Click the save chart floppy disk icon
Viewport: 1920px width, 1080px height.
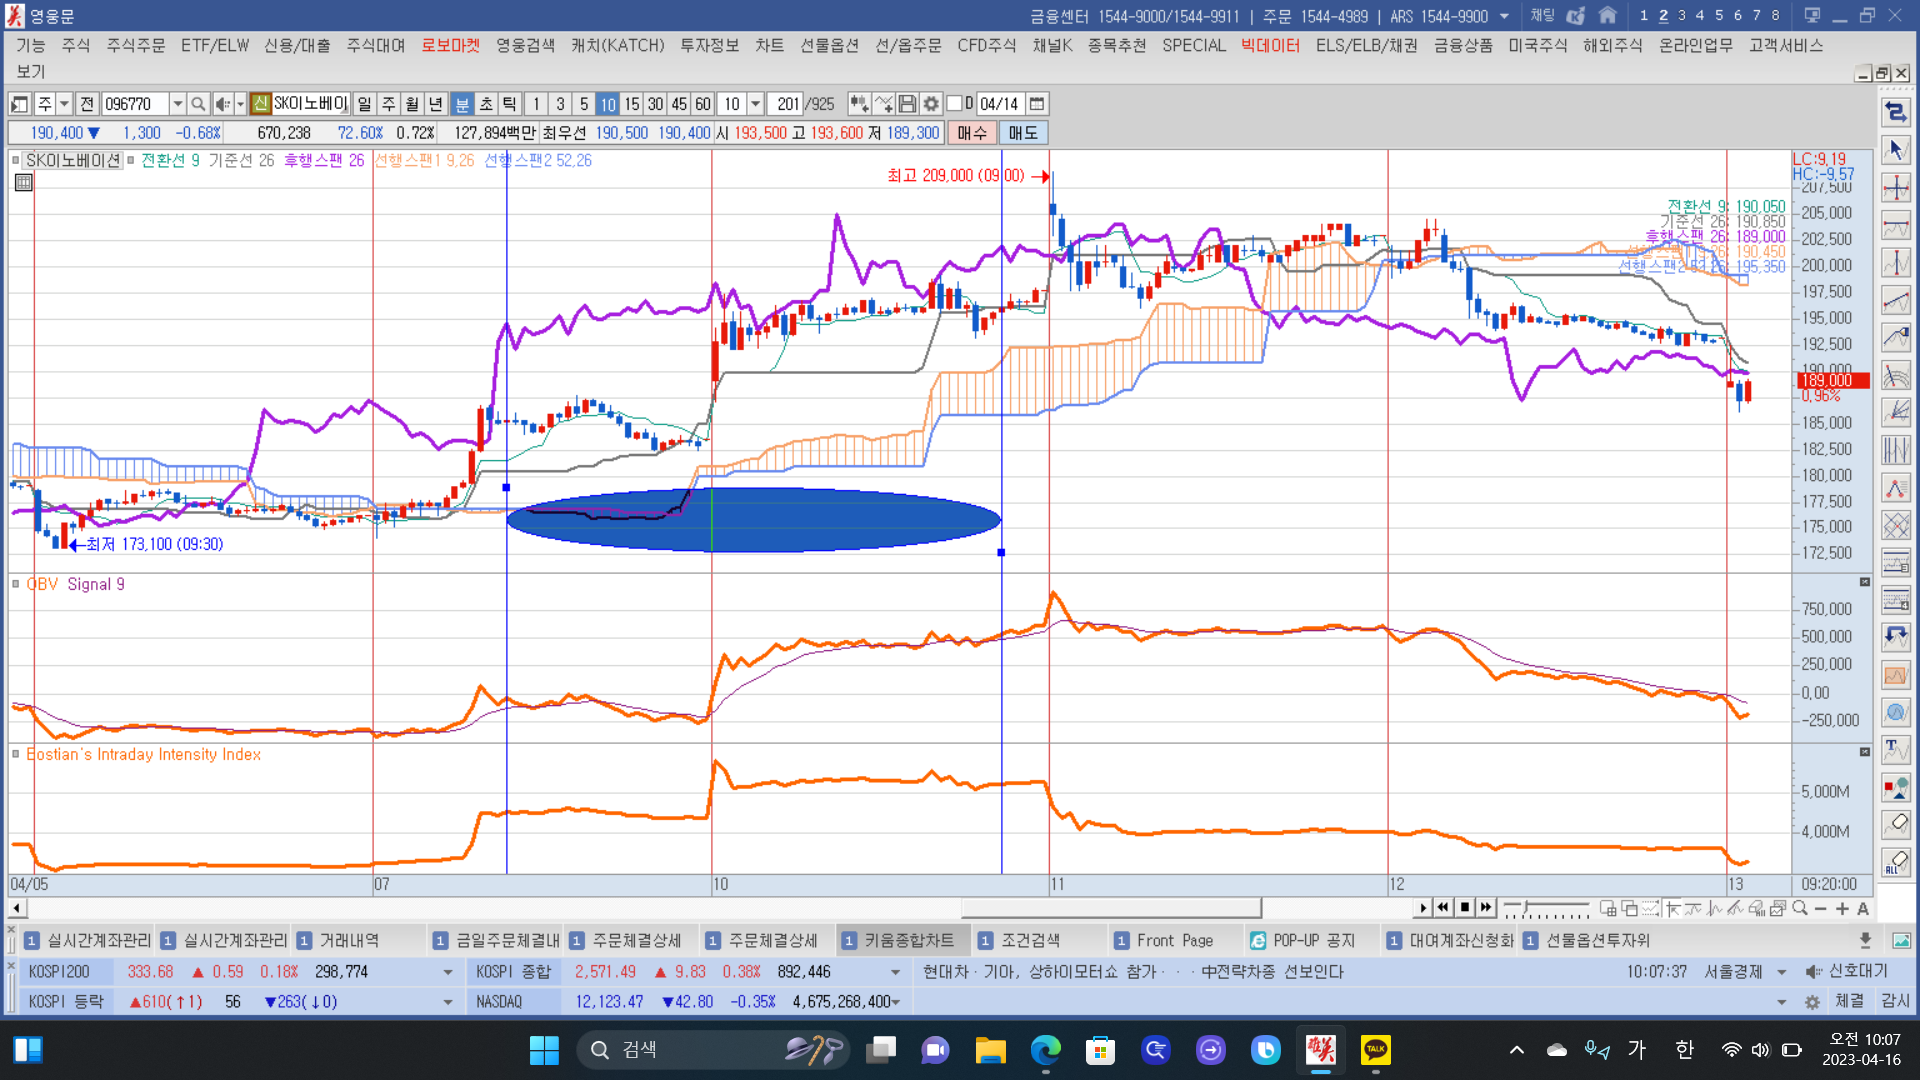click(x=907, y=104)
